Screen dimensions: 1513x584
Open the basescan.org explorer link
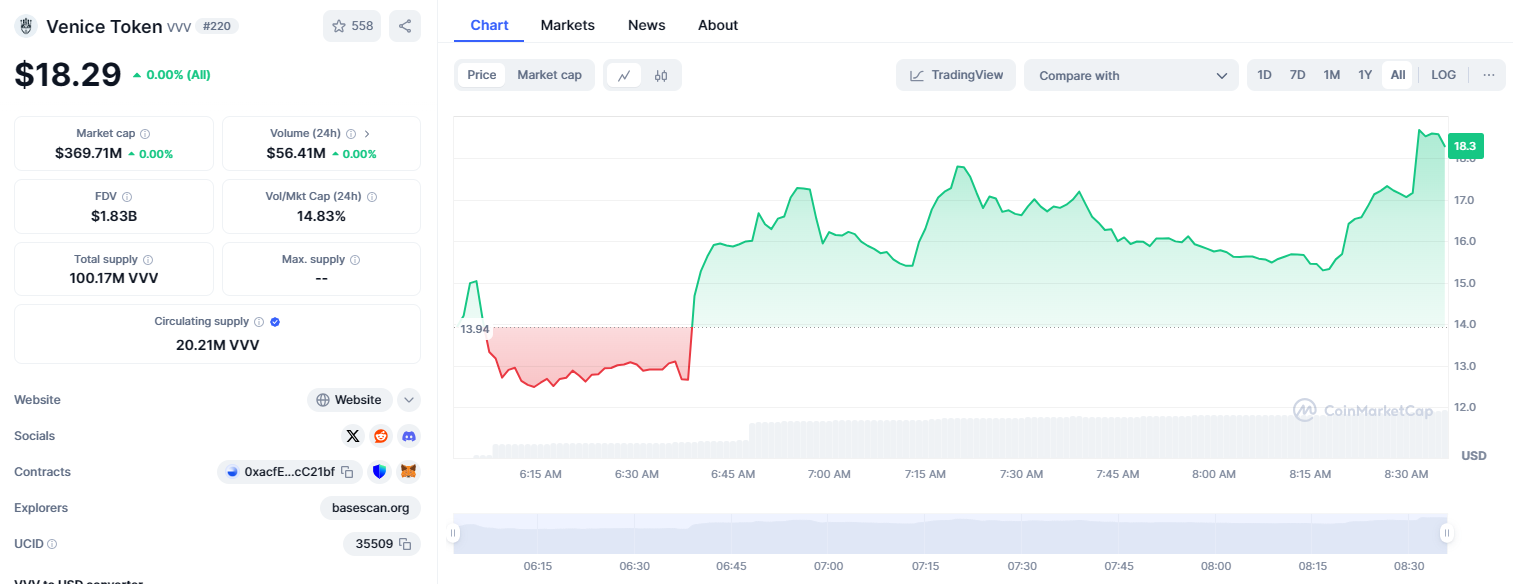click(370, 508)
